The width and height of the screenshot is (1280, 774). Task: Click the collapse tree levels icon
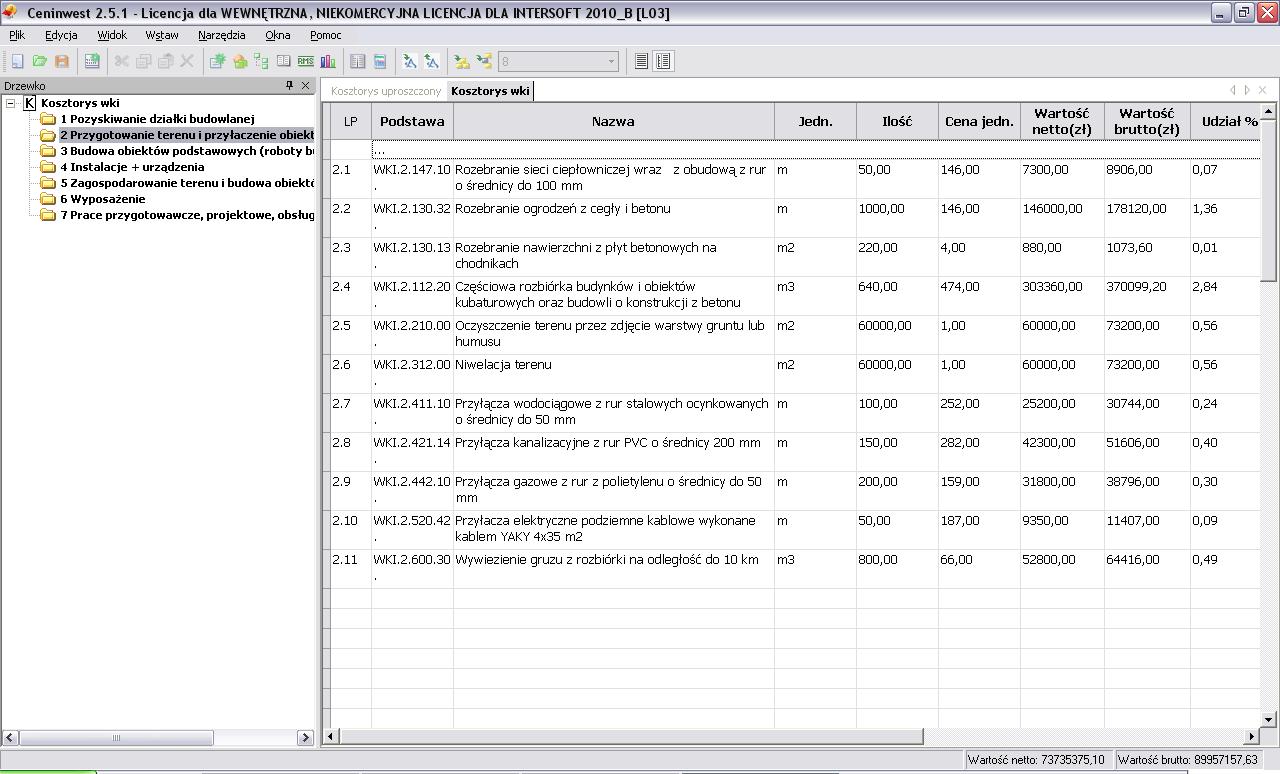coord(484,61)
